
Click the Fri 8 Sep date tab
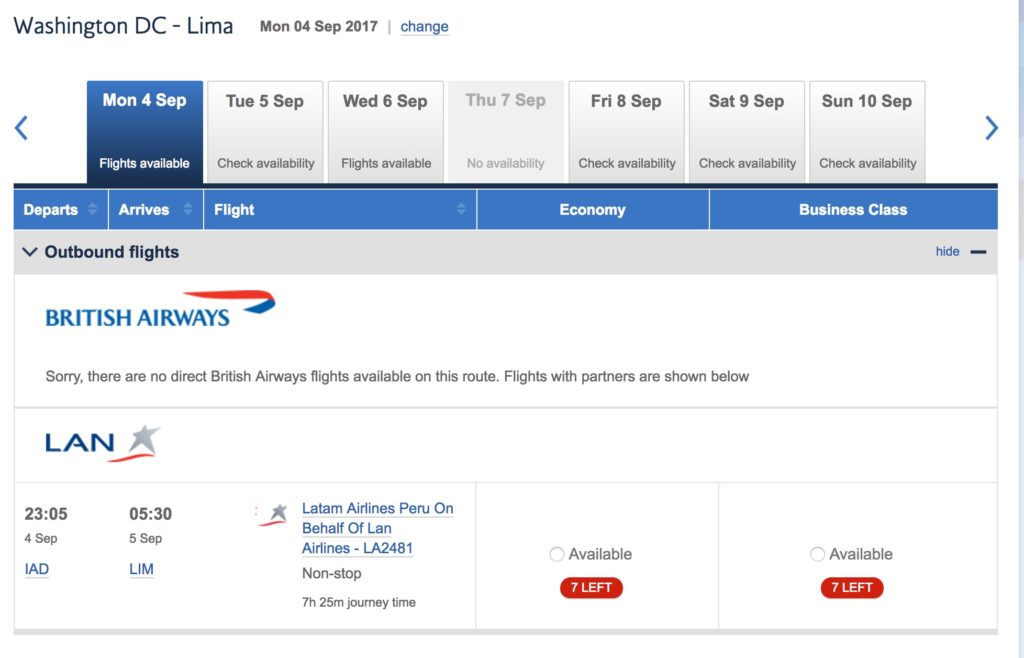(x=626, y=131)
